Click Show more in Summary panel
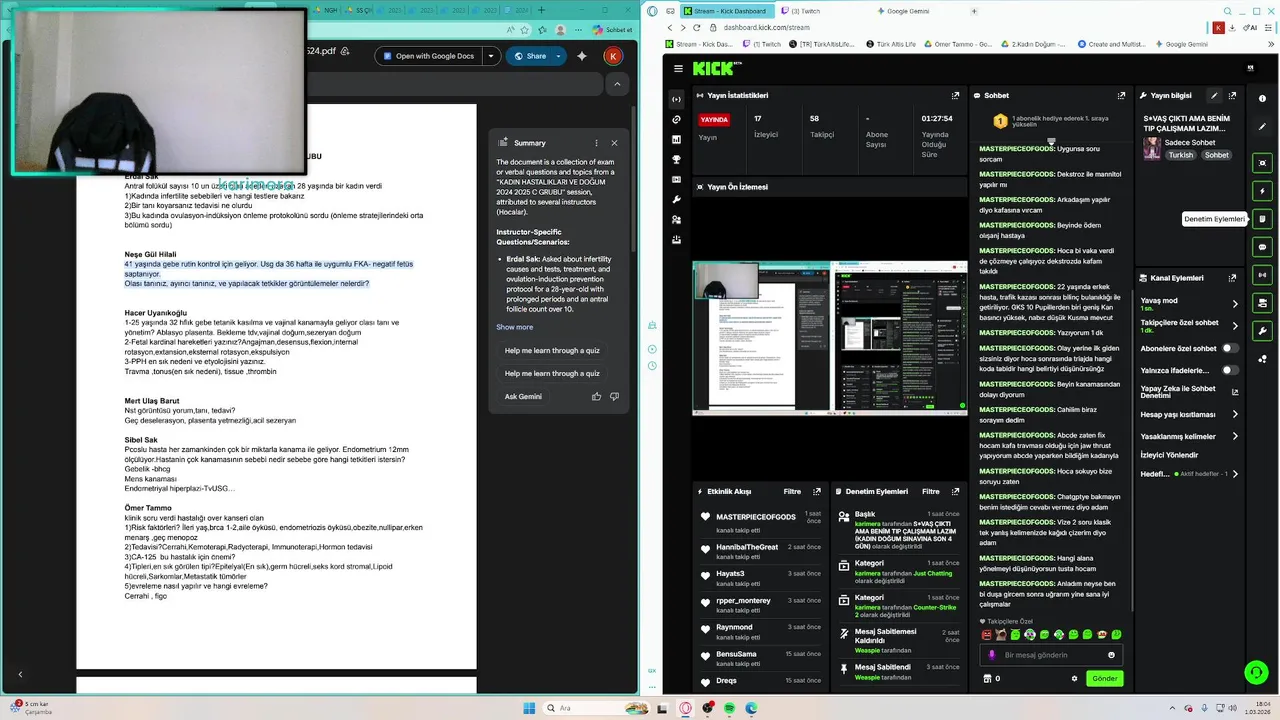 [x=515, y=327]
